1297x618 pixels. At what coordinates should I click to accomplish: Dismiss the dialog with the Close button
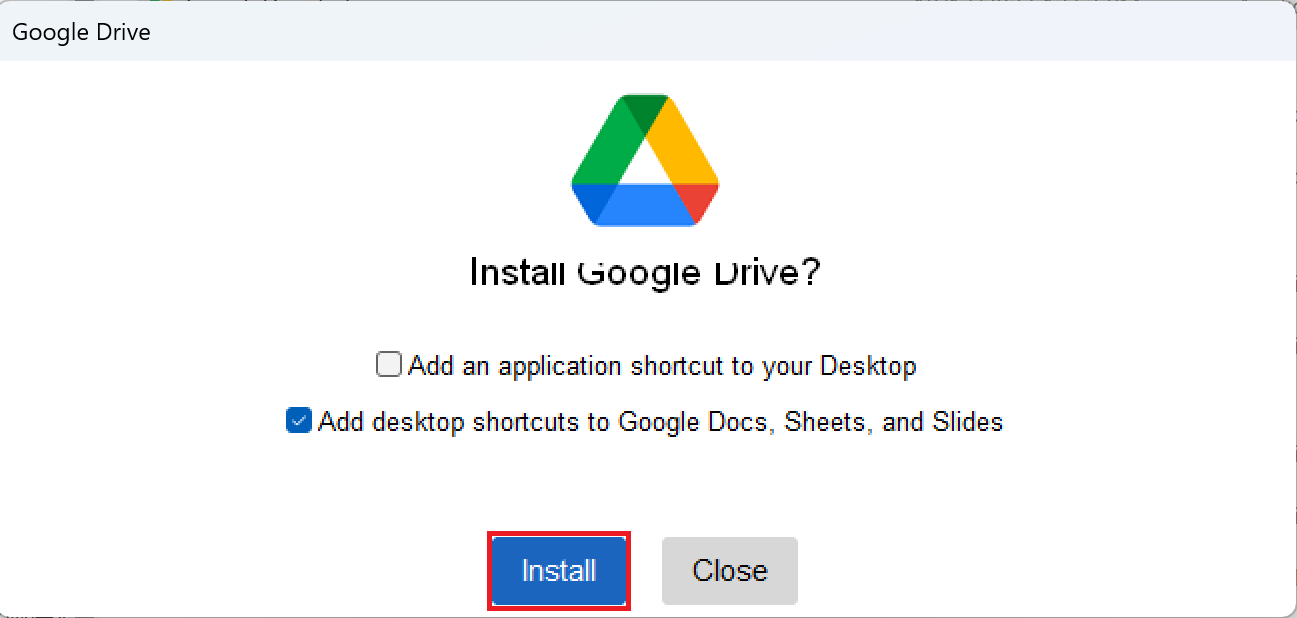click(730, 571)
